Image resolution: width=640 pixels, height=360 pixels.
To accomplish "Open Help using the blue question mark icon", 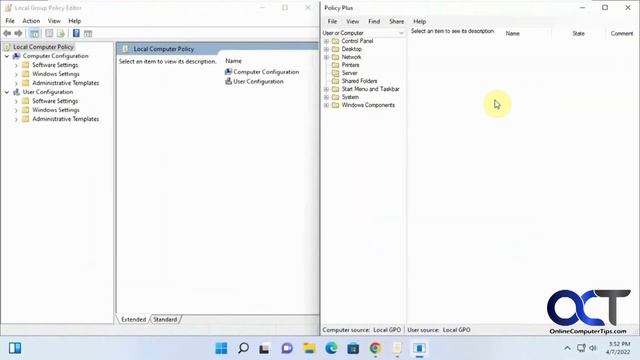I will 76,33.
